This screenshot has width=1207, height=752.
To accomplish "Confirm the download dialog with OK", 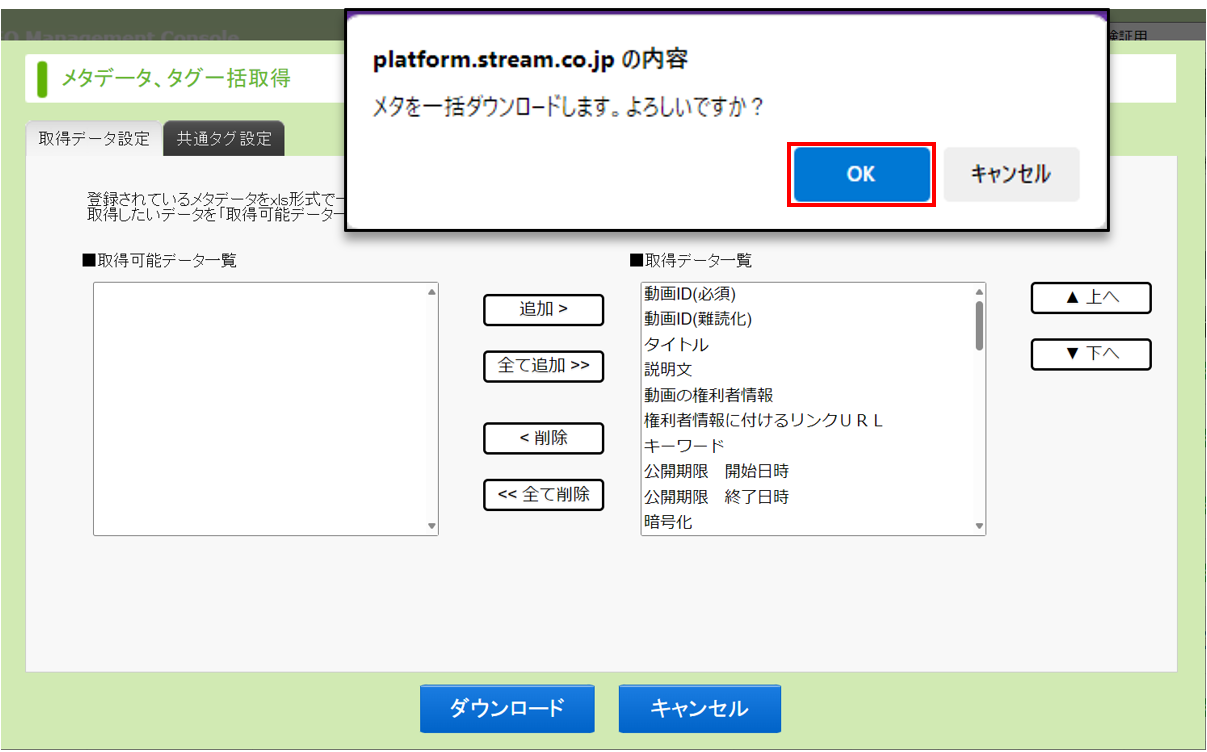I will pos(861,174).
